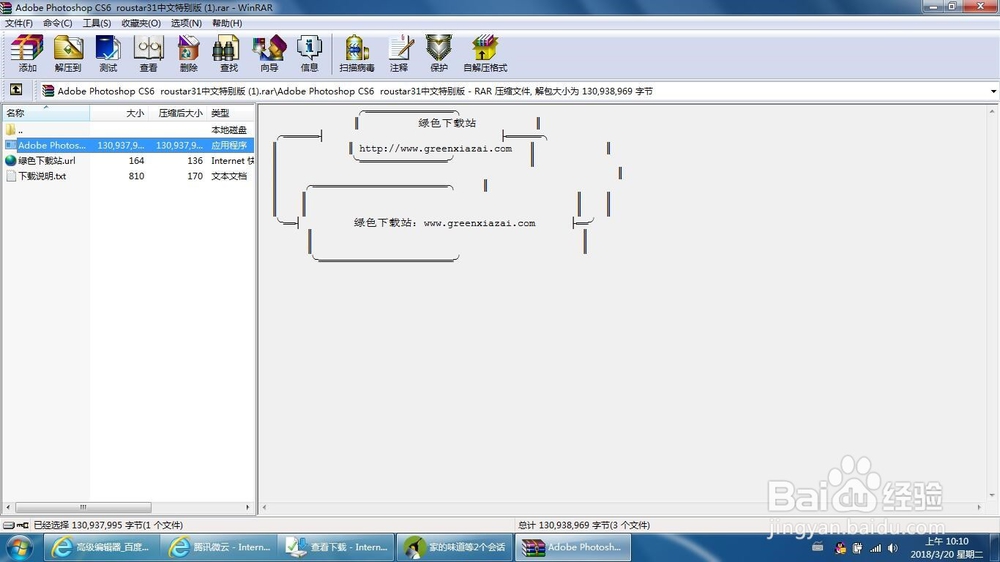Screen dimensions: 1000x562
Task: Sort by the 大小 column header
Action: coord(119,113)
